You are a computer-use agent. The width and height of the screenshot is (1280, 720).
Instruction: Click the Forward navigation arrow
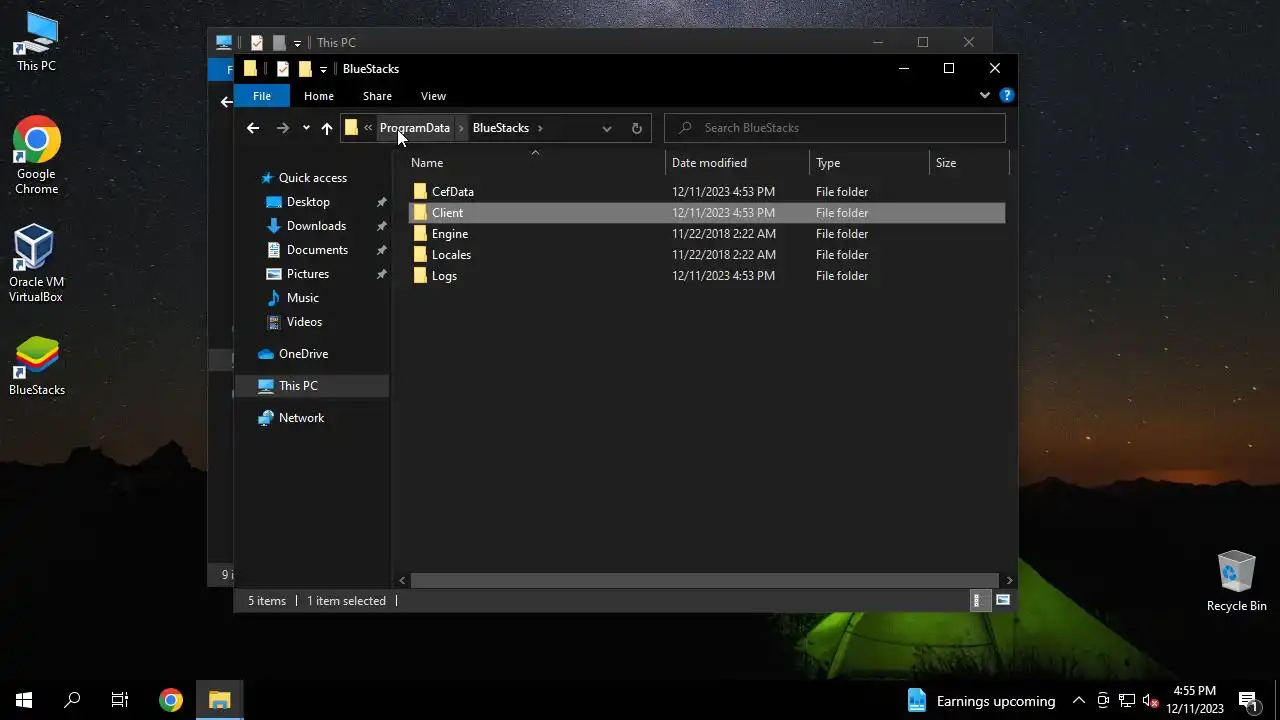(x=283, y=128)
